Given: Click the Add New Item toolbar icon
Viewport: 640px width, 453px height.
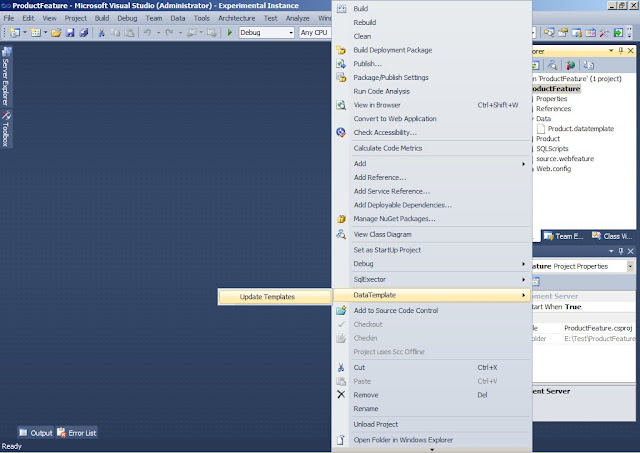Looking at the screenshot, I should click(x=36, y=33).
